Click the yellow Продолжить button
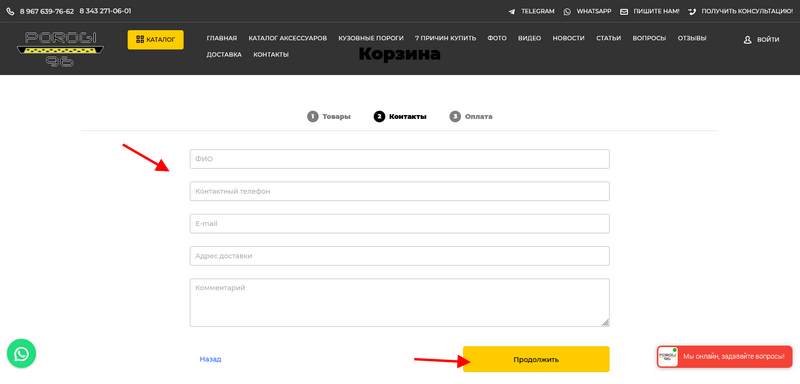The image size is (800, 384). (x=536, y=360)
